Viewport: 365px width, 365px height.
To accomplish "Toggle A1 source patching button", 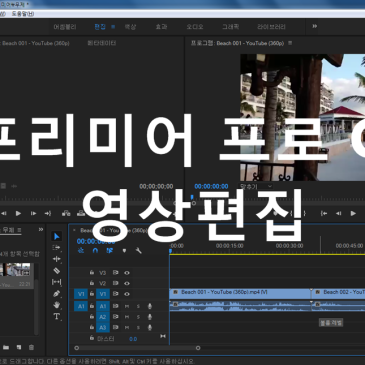I will click(81, 306).
